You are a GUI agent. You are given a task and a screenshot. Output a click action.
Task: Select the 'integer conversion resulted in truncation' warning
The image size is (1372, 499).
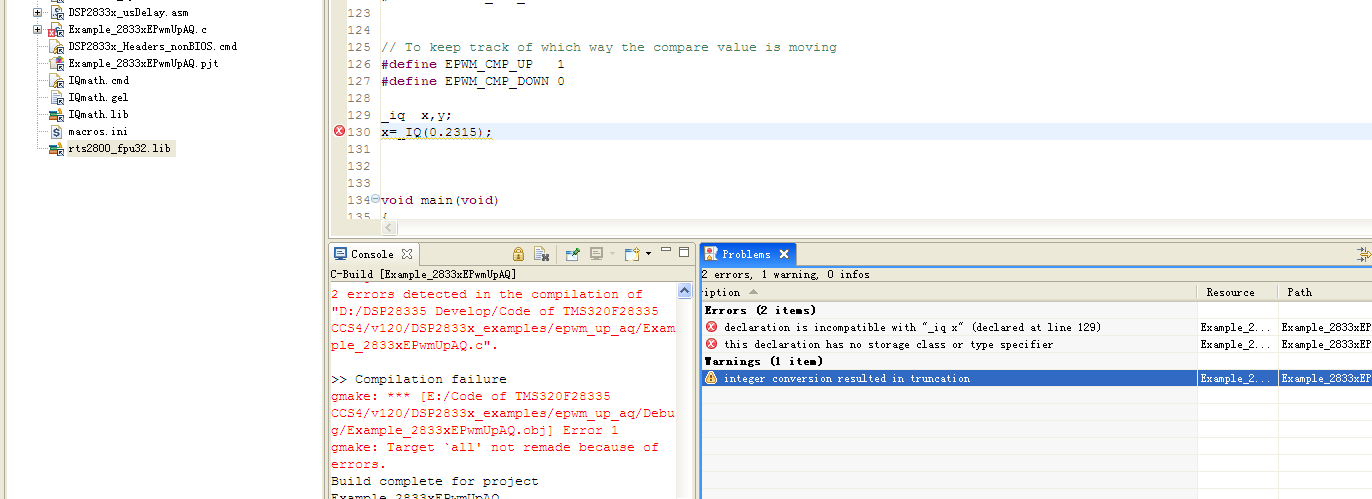tap(1036, 378)
